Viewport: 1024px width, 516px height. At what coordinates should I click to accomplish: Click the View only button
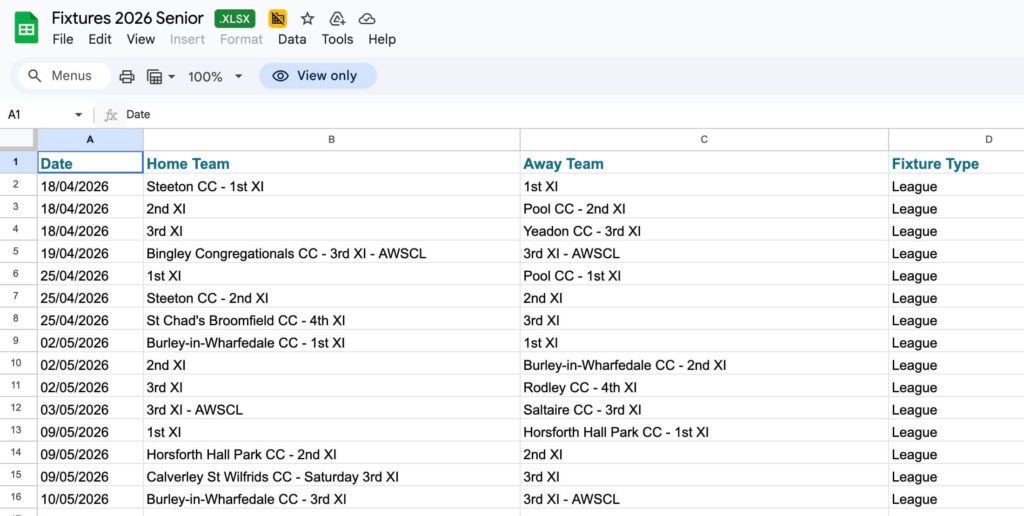317,76
